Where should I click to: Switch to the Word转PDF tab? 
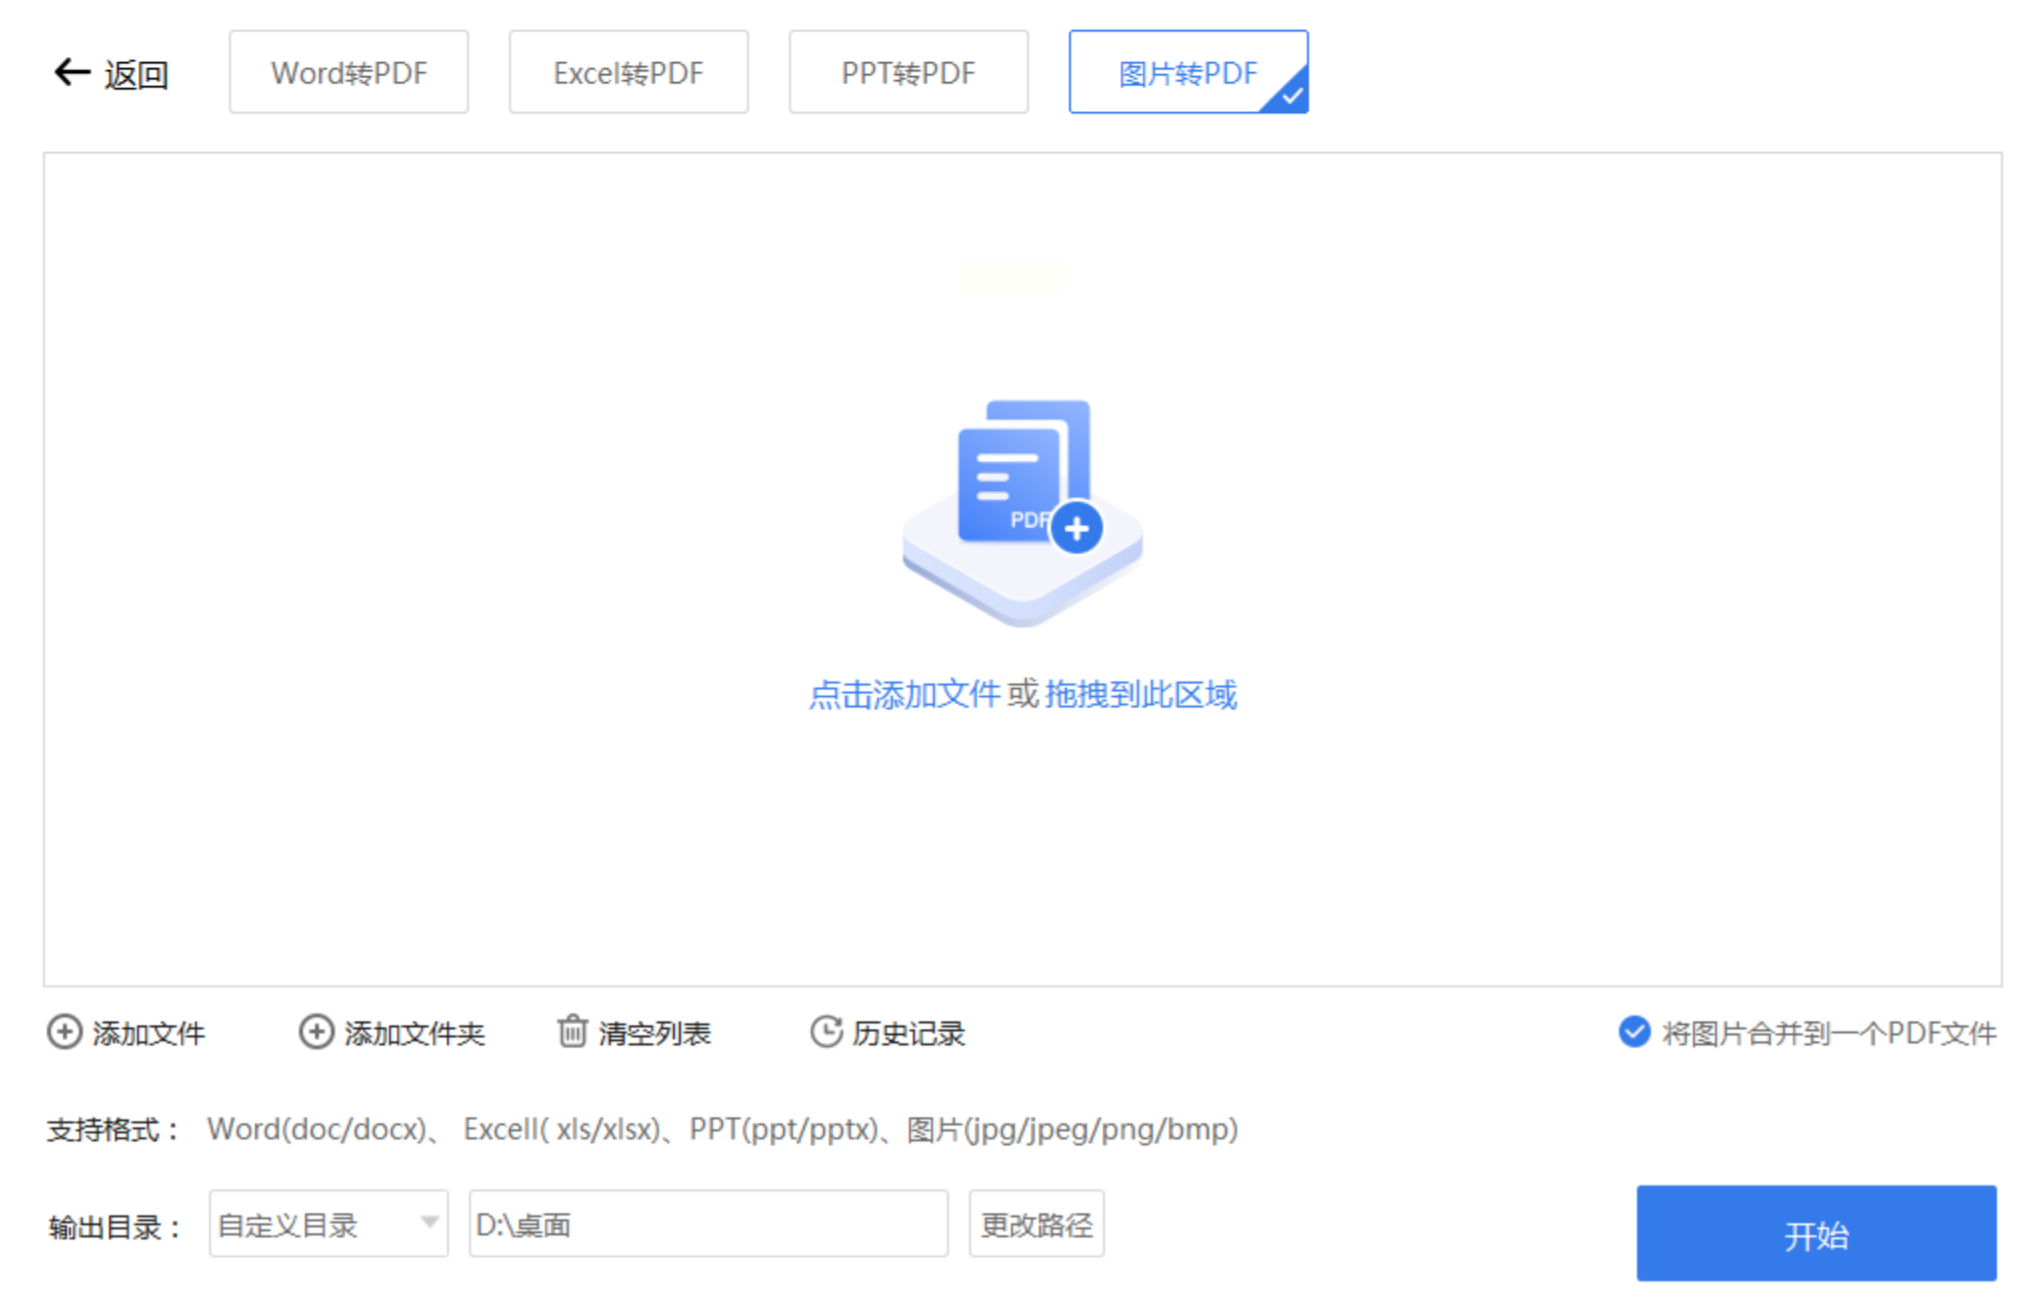click(x=348, y=72)
